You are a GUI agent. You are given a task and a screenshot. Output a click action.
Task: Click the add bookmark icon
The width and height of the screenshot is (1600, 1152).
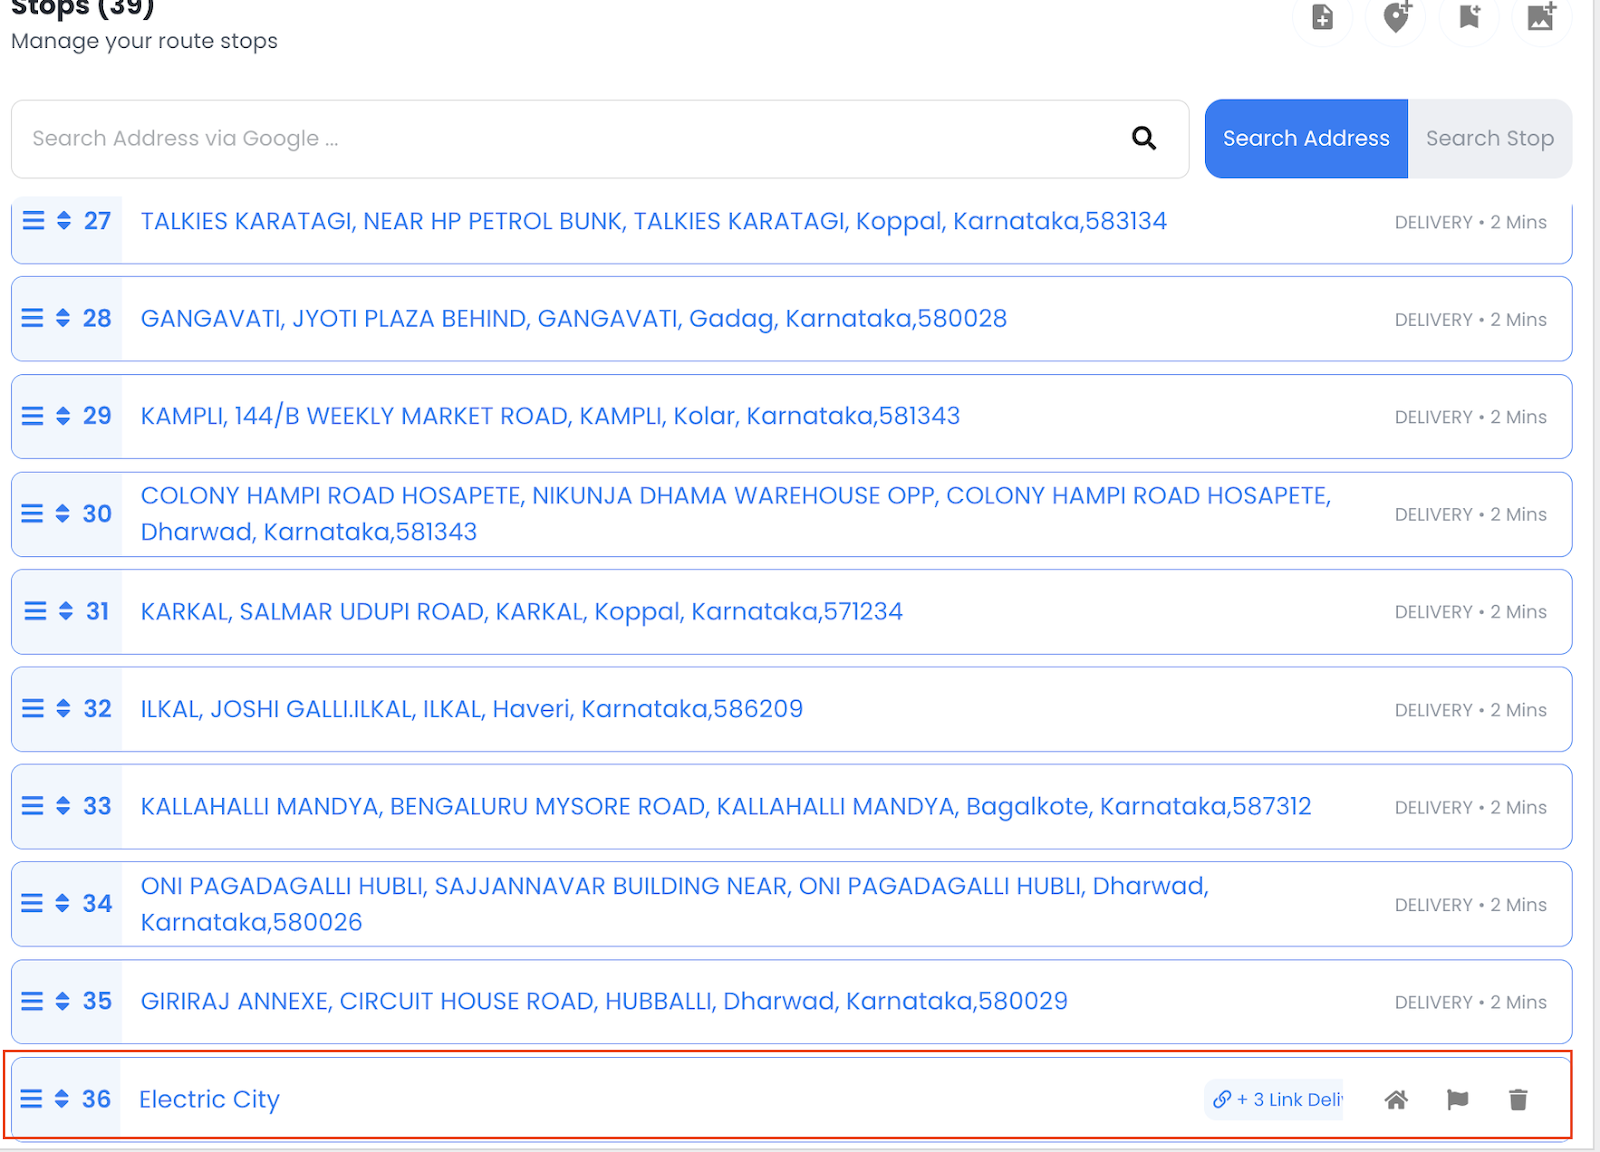click(1469, 17)
